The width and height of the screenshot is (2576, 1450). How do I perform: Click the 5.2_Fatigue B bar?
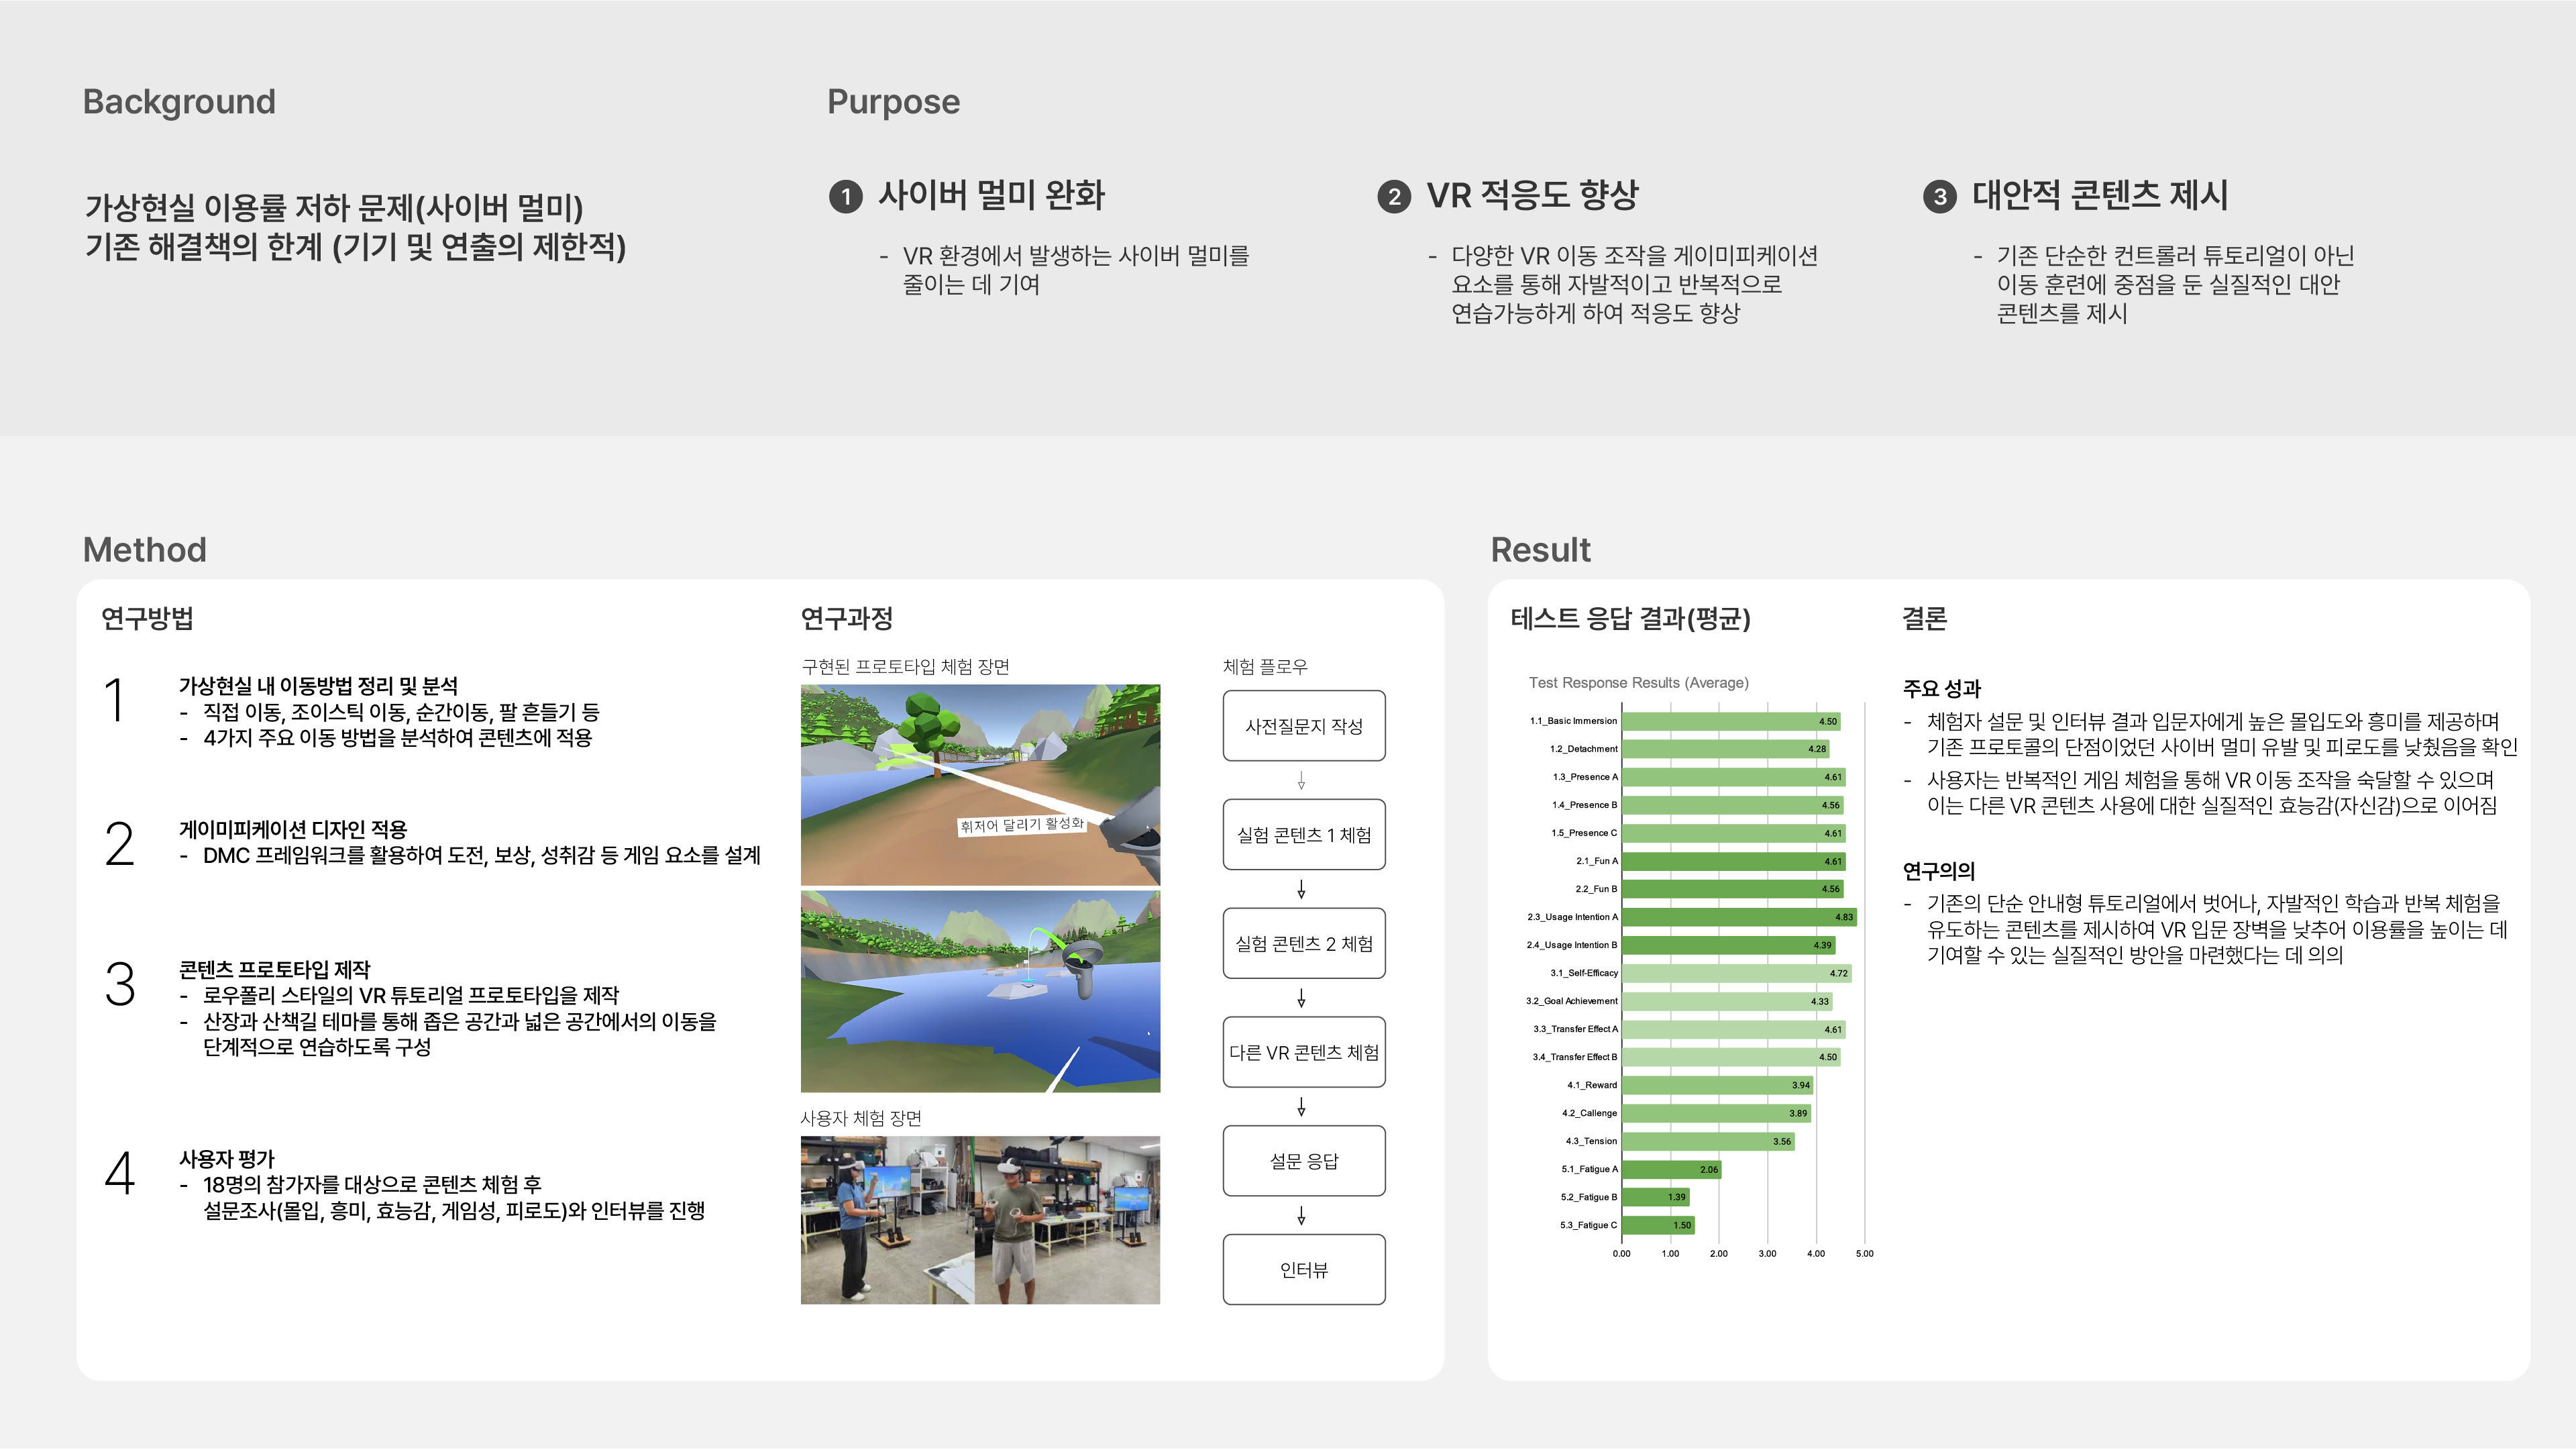click(x=1655, y=1197)
